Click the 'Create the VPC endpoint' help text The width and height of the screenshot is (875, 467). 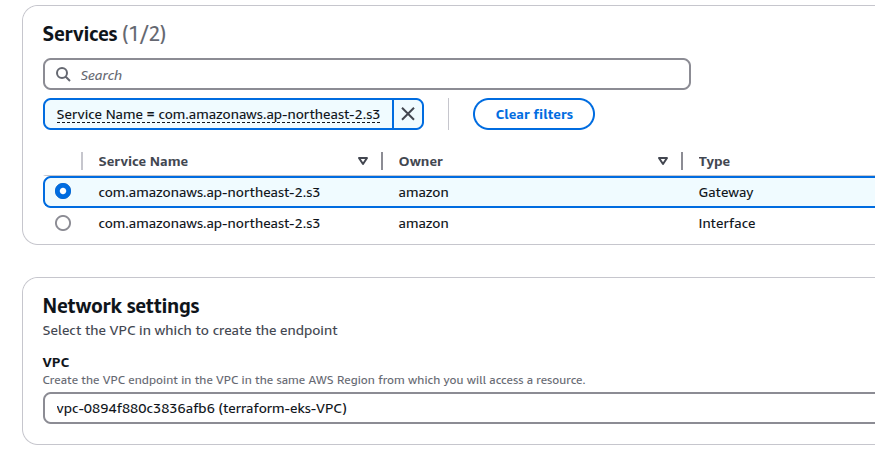(x=314, y=381)
